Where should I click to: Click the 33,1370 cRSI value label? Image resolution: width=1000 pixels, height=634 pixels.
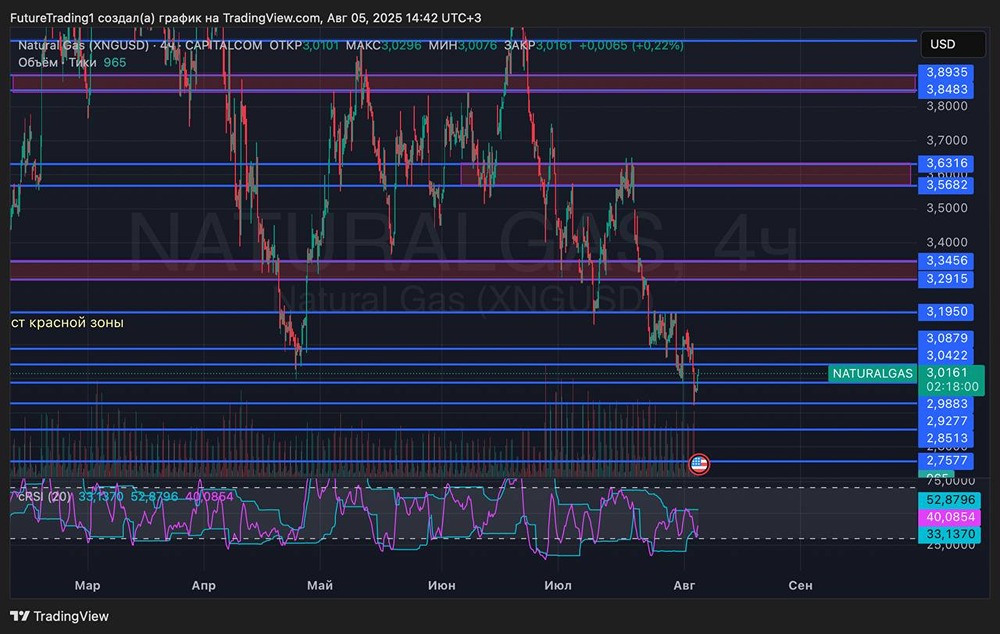[951, 535]
